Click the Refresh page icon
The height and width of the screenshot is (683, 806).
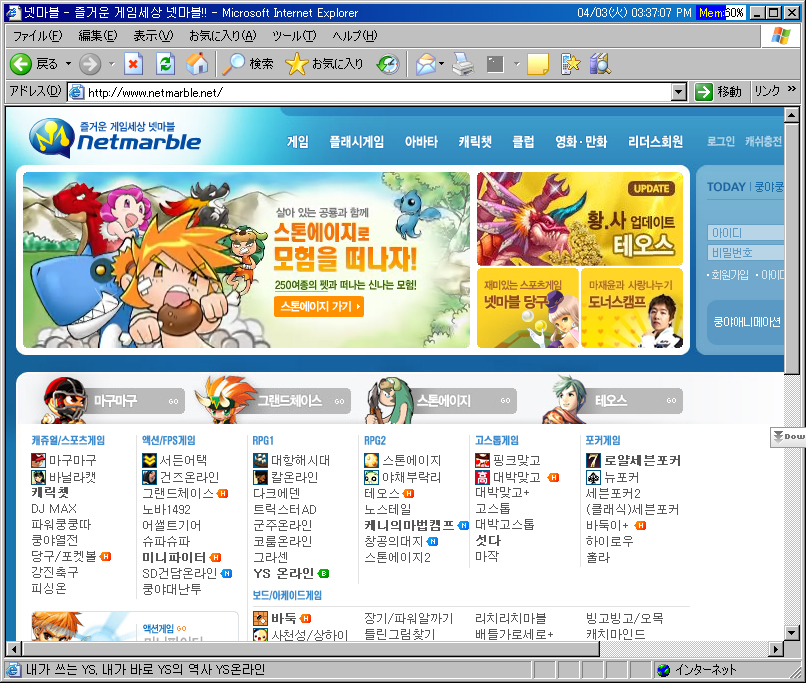tap(165, 64)
